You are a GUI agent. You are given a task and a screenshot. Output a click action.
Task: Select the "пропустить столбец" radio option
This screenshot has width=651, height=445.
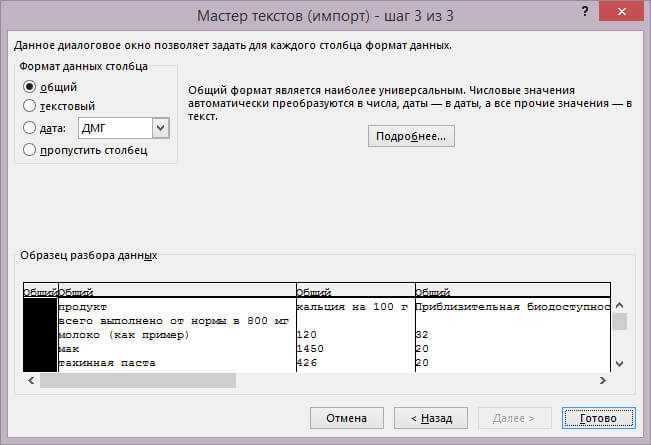(x=29, y=150)
